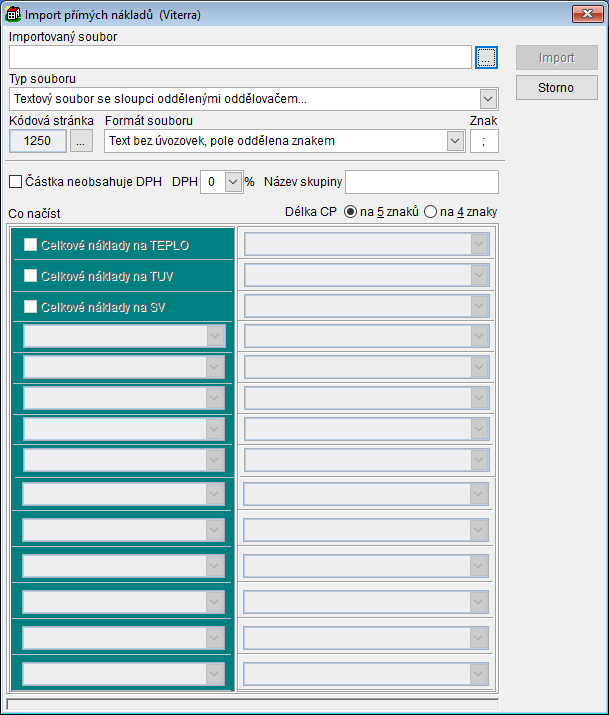The image size is (609, 715).
Task: Enable the Částka neobsahuje DPH checkbox
Action: pyautogui.click(x=15, y=182)
